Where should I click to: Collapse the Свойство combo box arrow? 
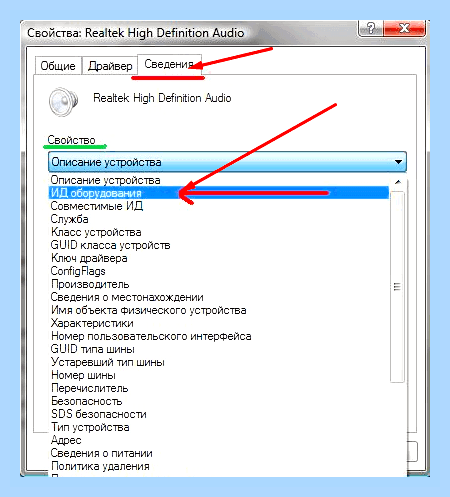click(398, 162)
